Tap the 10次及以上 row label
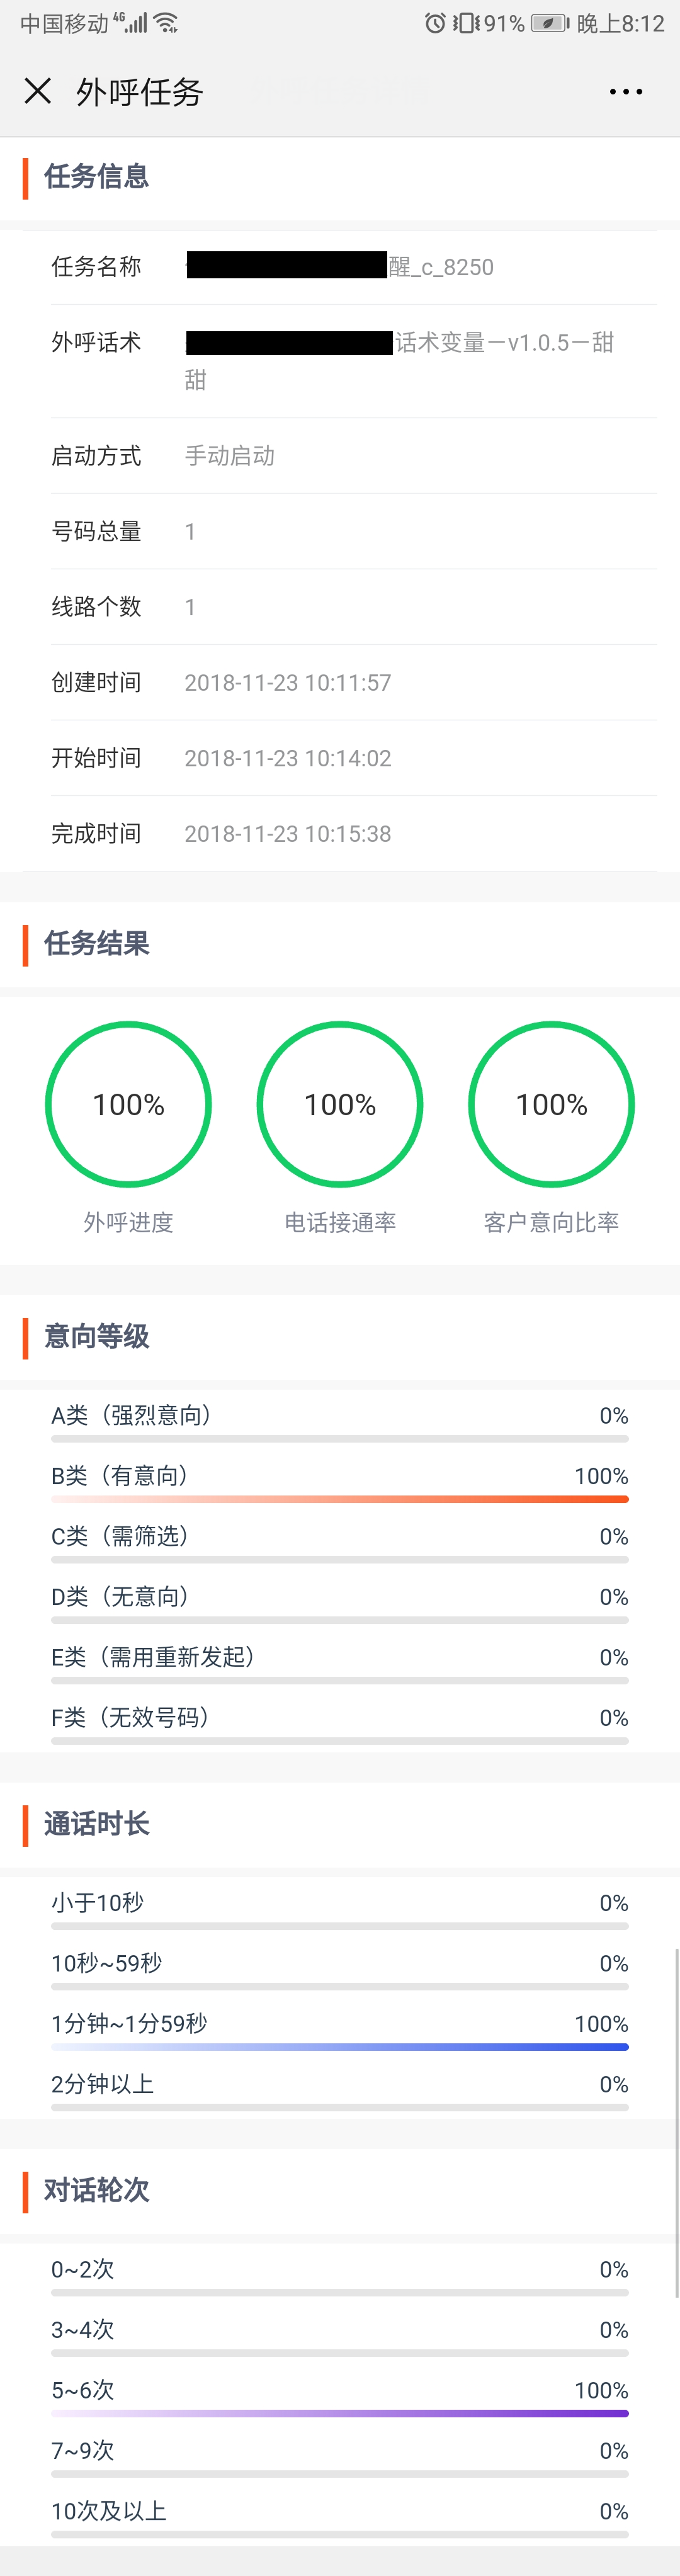 click(x=109, y=2511)
